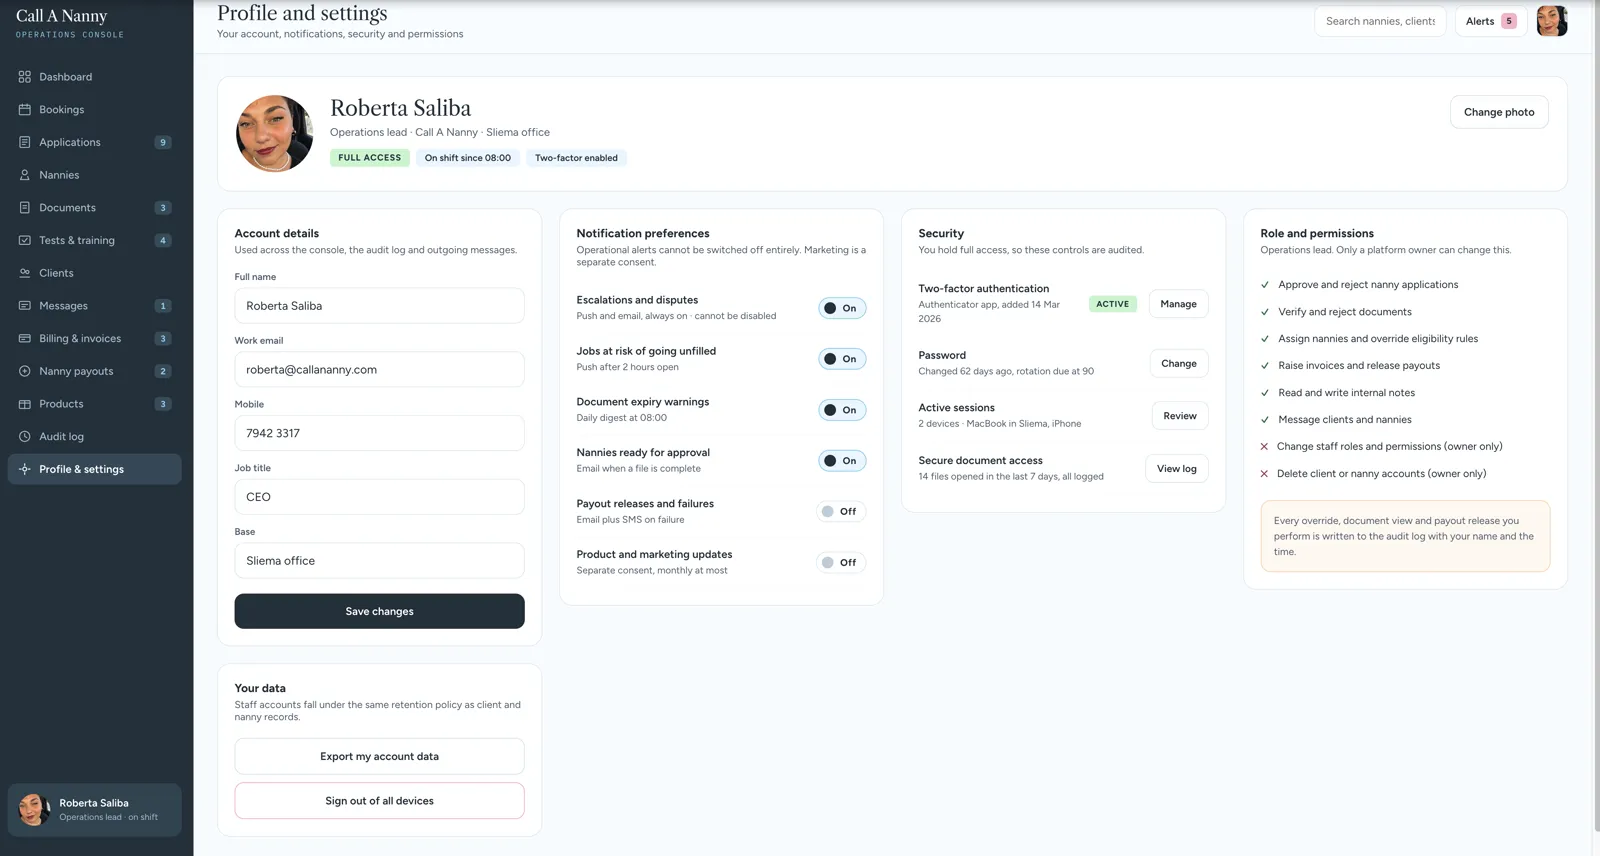Click the Clients sidebar icon
Image resolution: width=1600 pixels, height=856 pixels.
25,273
